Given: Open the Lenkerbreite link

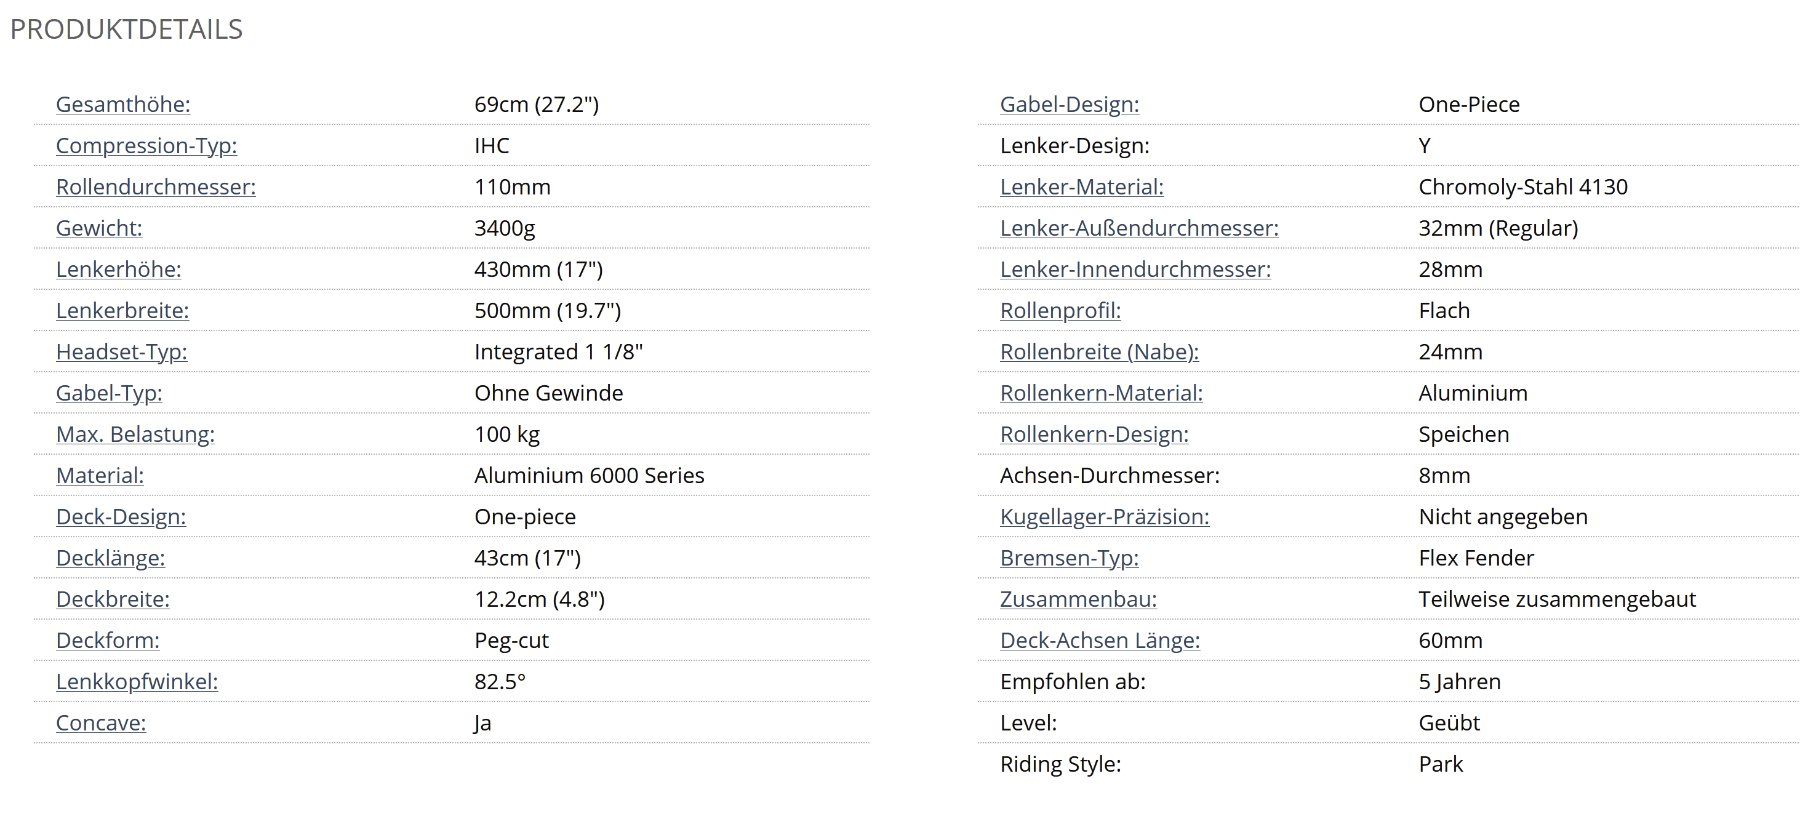Looking at the screenshot, I should coord(122,310).
